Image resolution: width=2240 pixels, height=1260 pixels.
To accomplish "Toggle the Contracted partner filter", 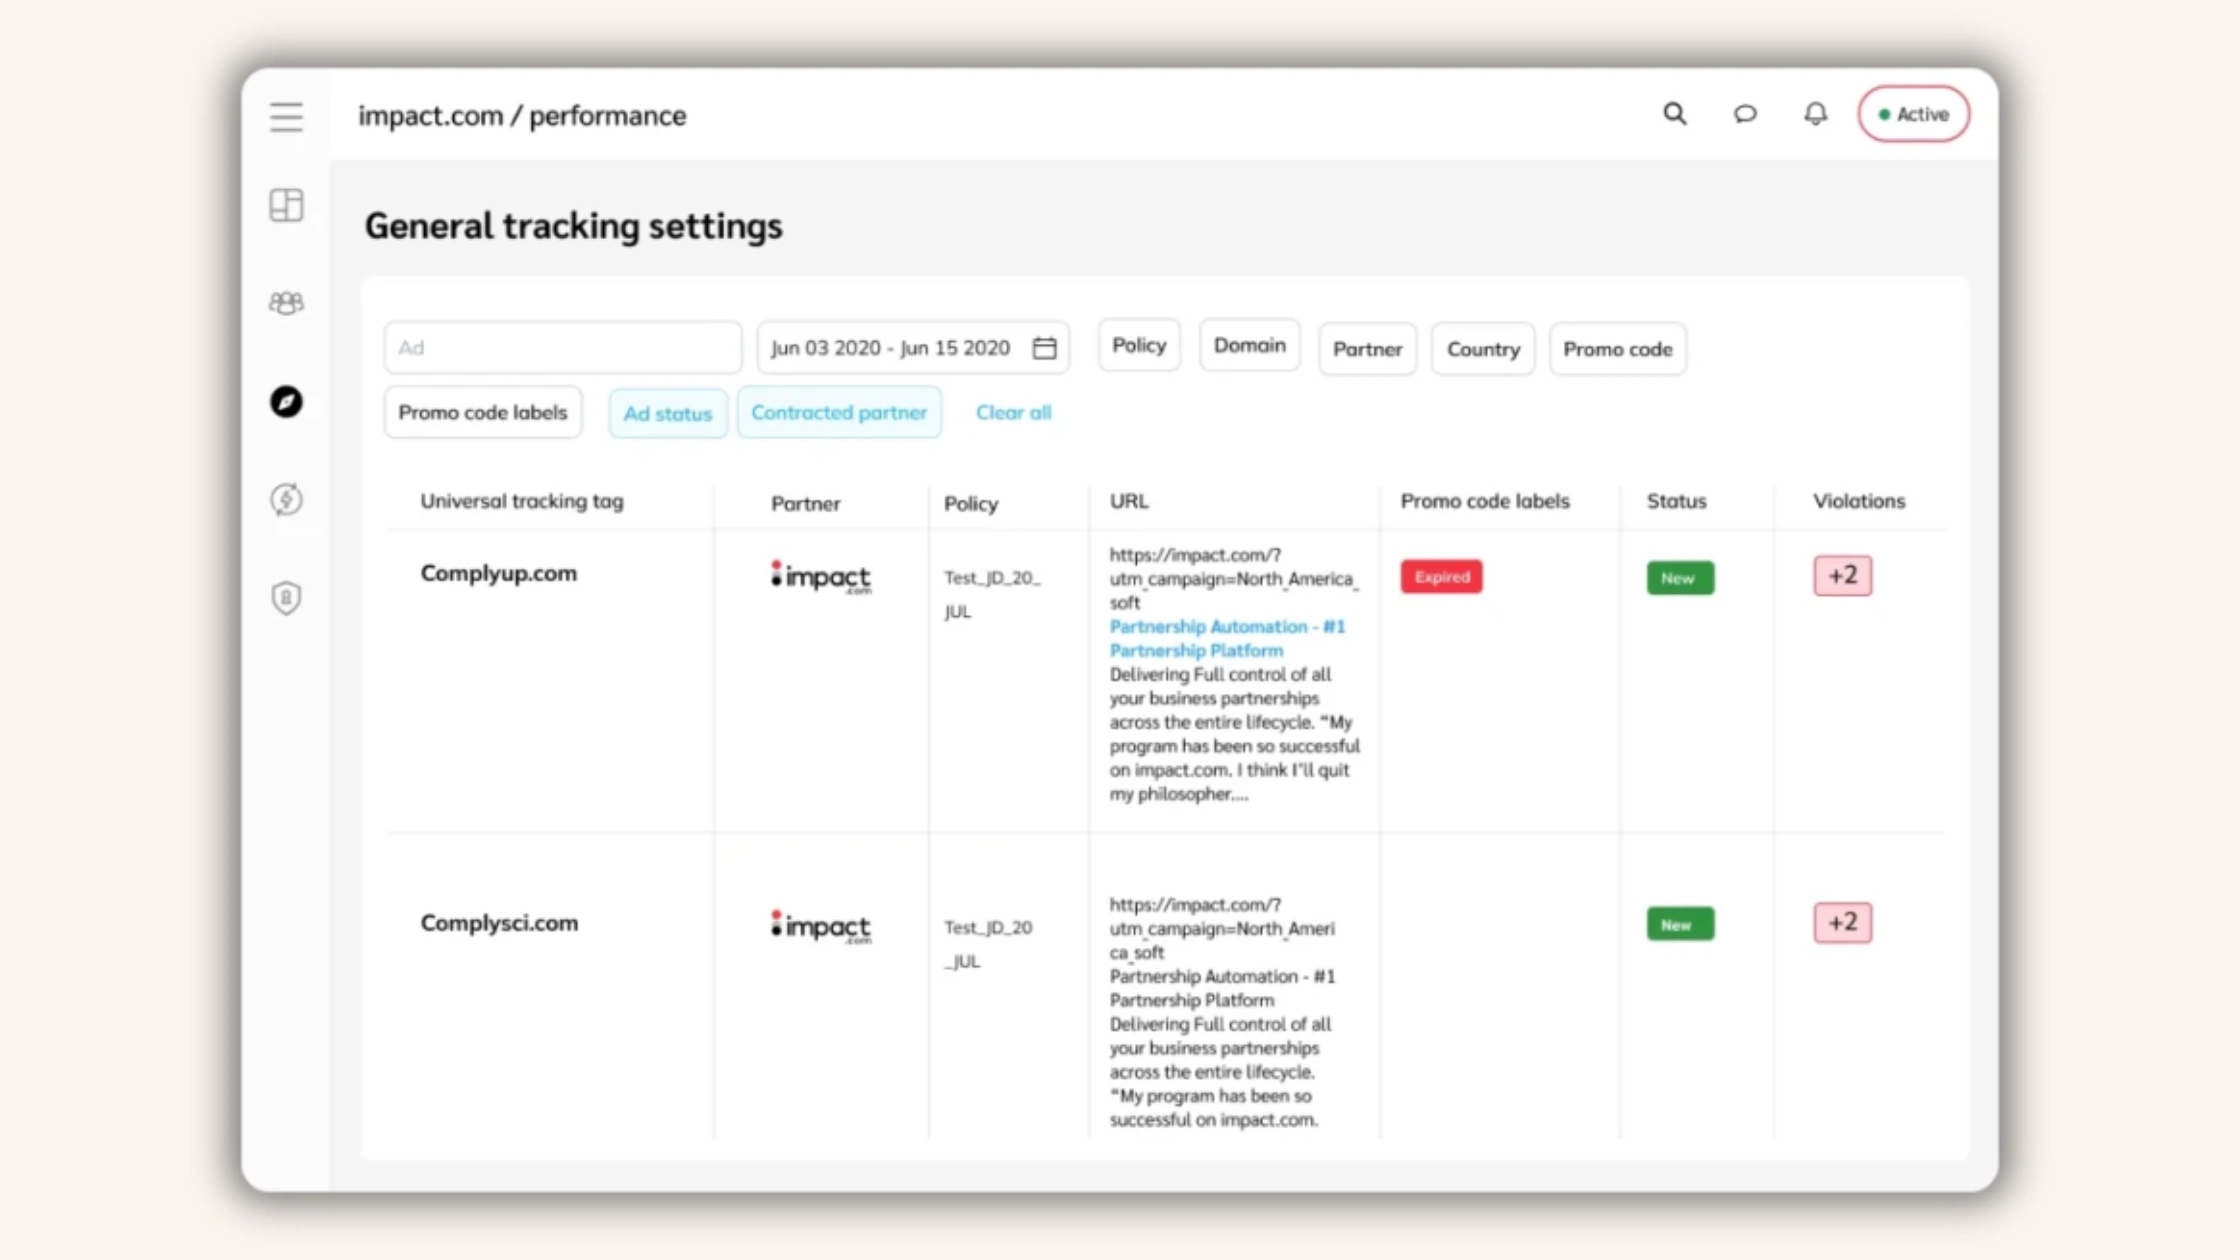I will [839, 412].
